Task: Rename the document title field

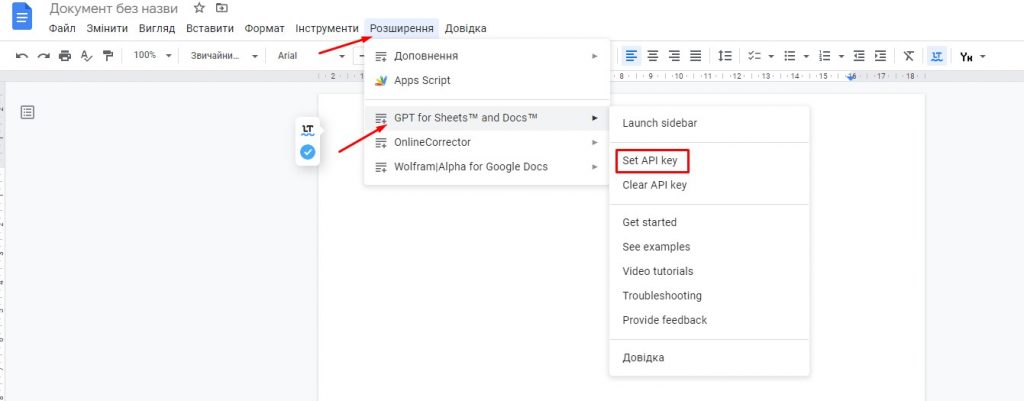Action: coord(114,9)
